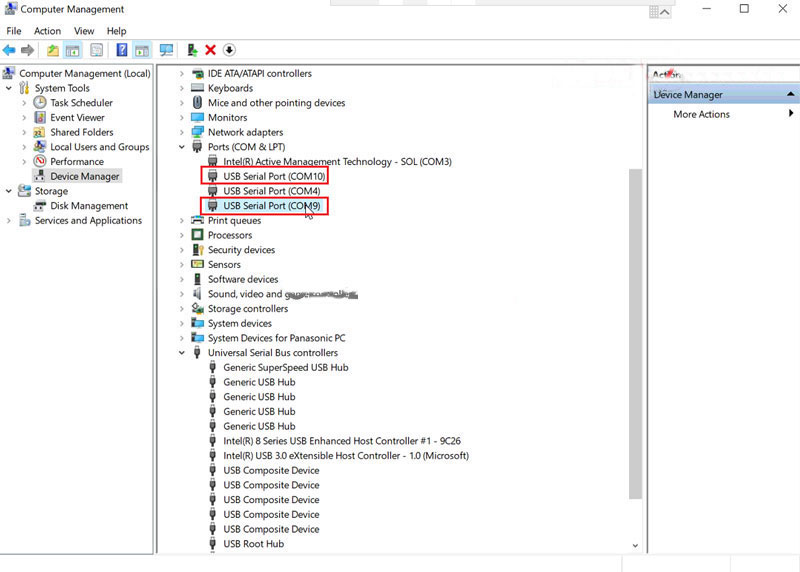Collapse the System Tools tree node
800x572 pixels.
(x=9, y=88)
